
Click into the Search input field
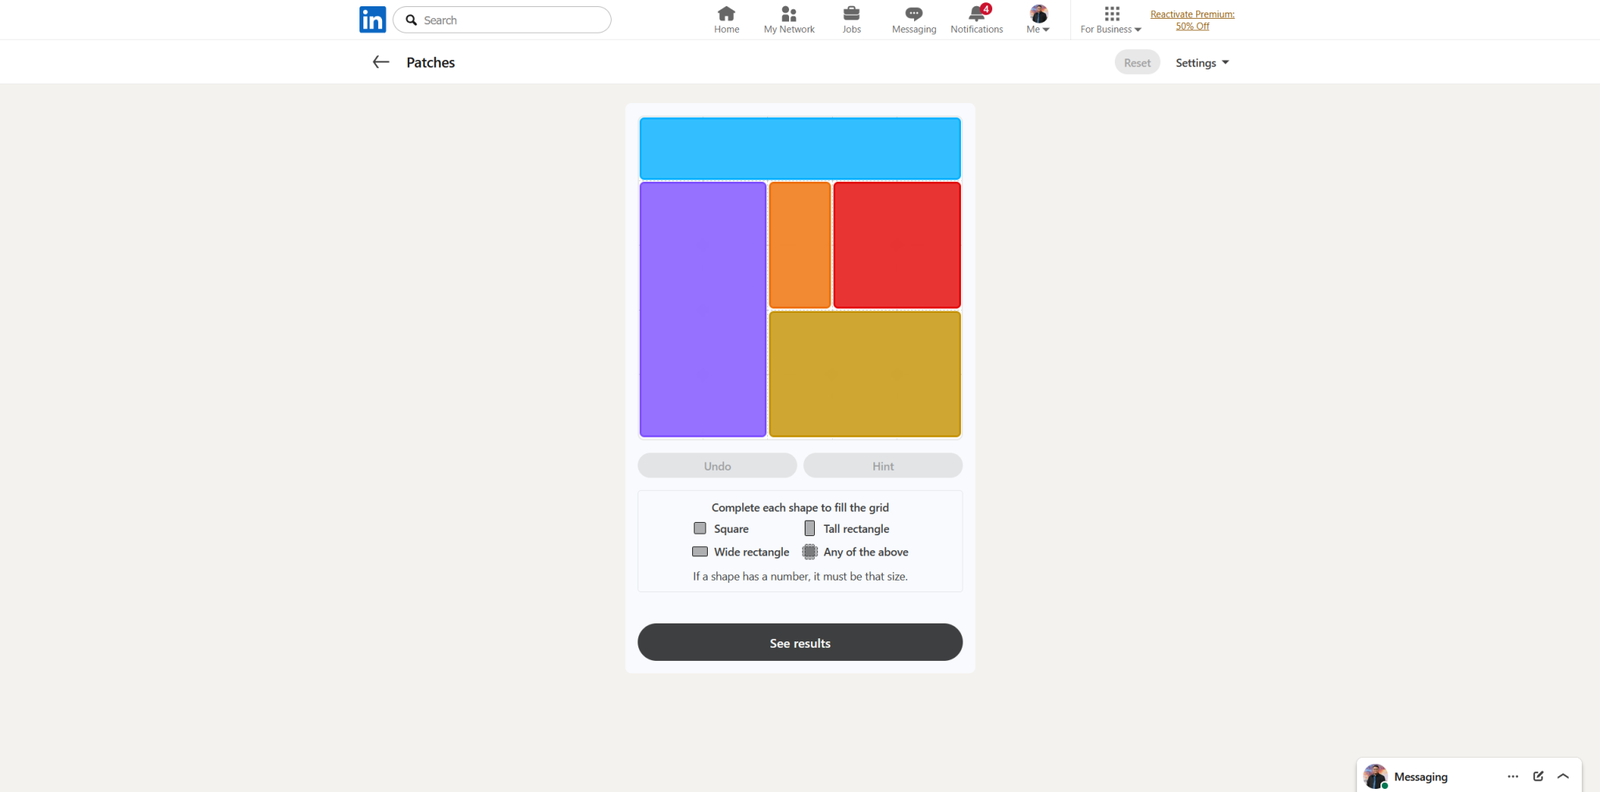coord(512,20)
